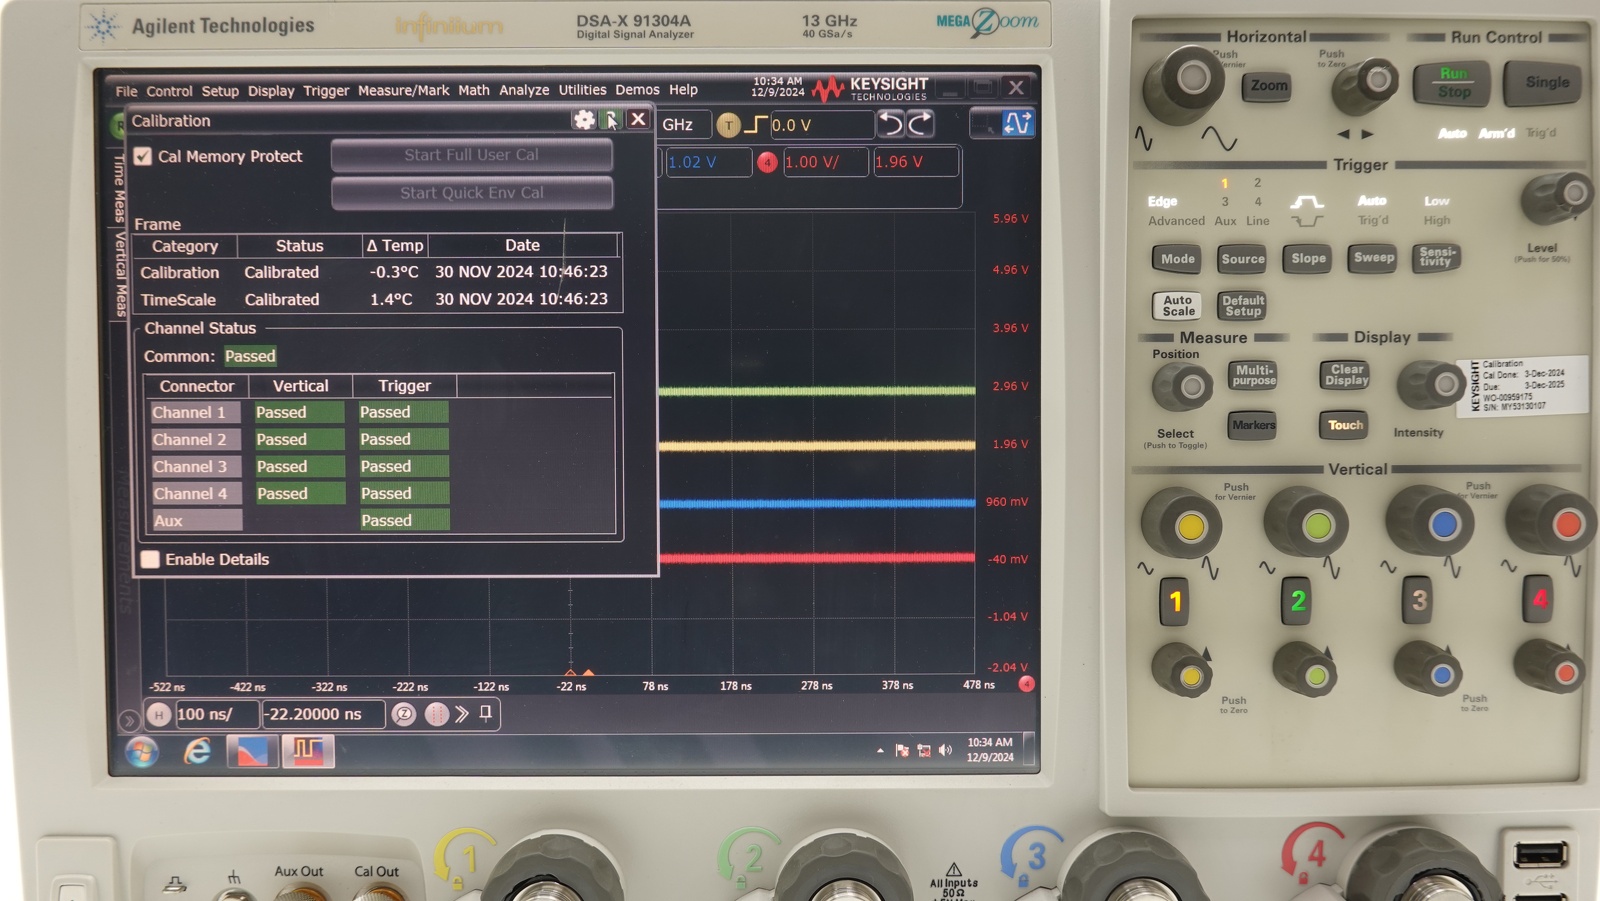Launch Internet Explorer from taskbar
1600x901 pixels.
(x=197, y=751)
